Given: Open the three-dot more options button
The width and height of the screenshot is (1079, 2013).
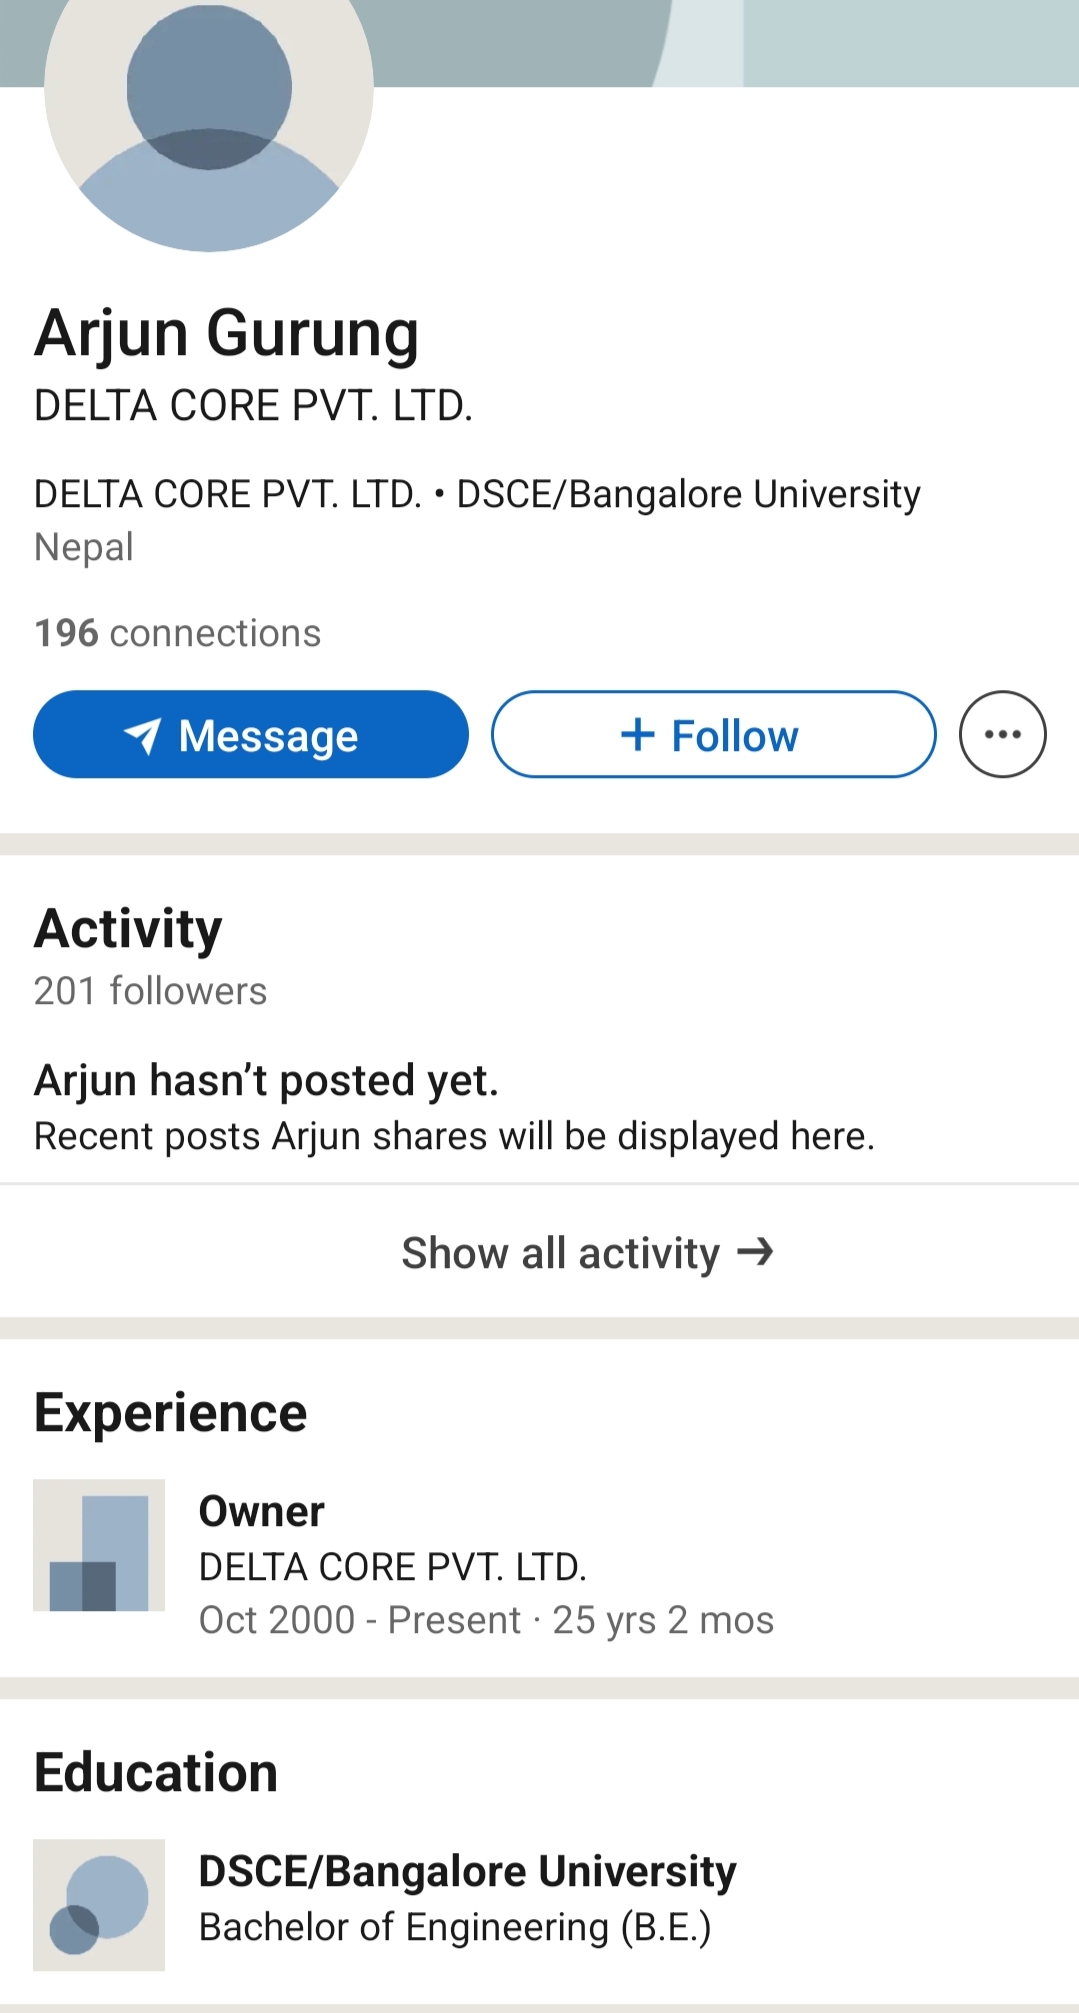Looking at the screenshot, I should pyautogui.click(x=1002, y=734).
